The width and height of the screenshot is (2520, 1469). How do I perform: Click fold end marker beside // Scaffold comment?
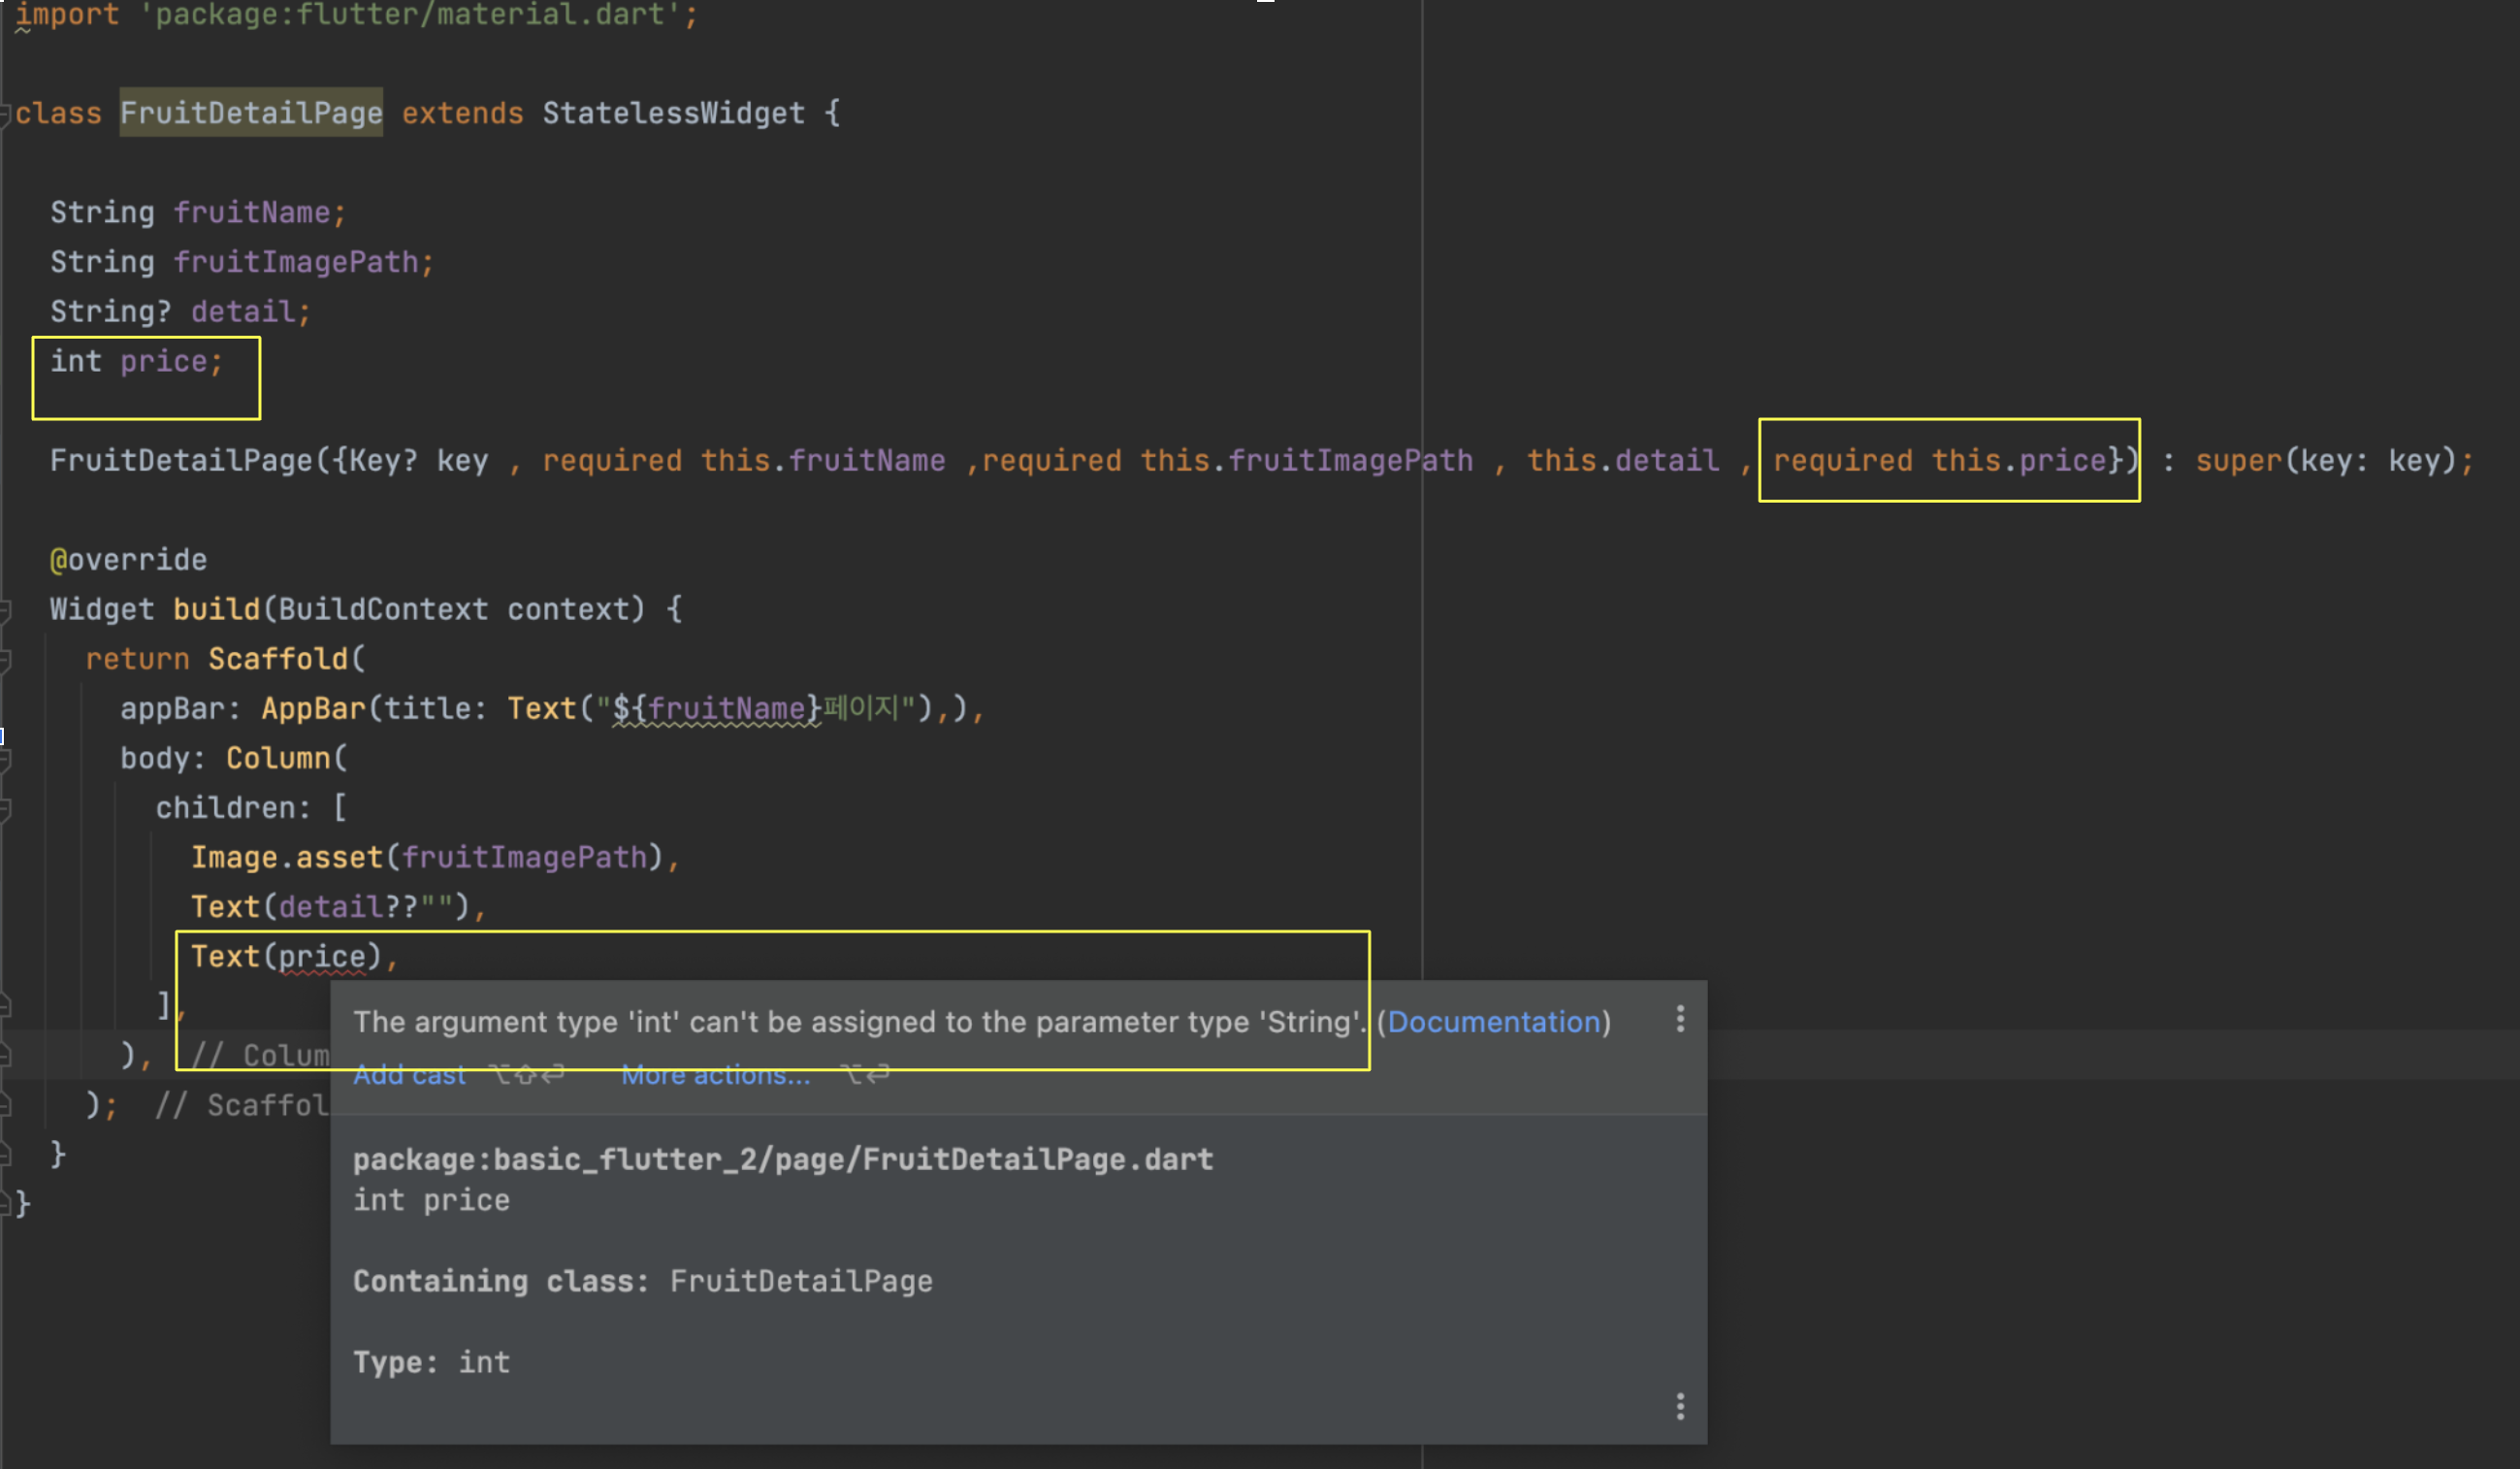point(5,1105)
